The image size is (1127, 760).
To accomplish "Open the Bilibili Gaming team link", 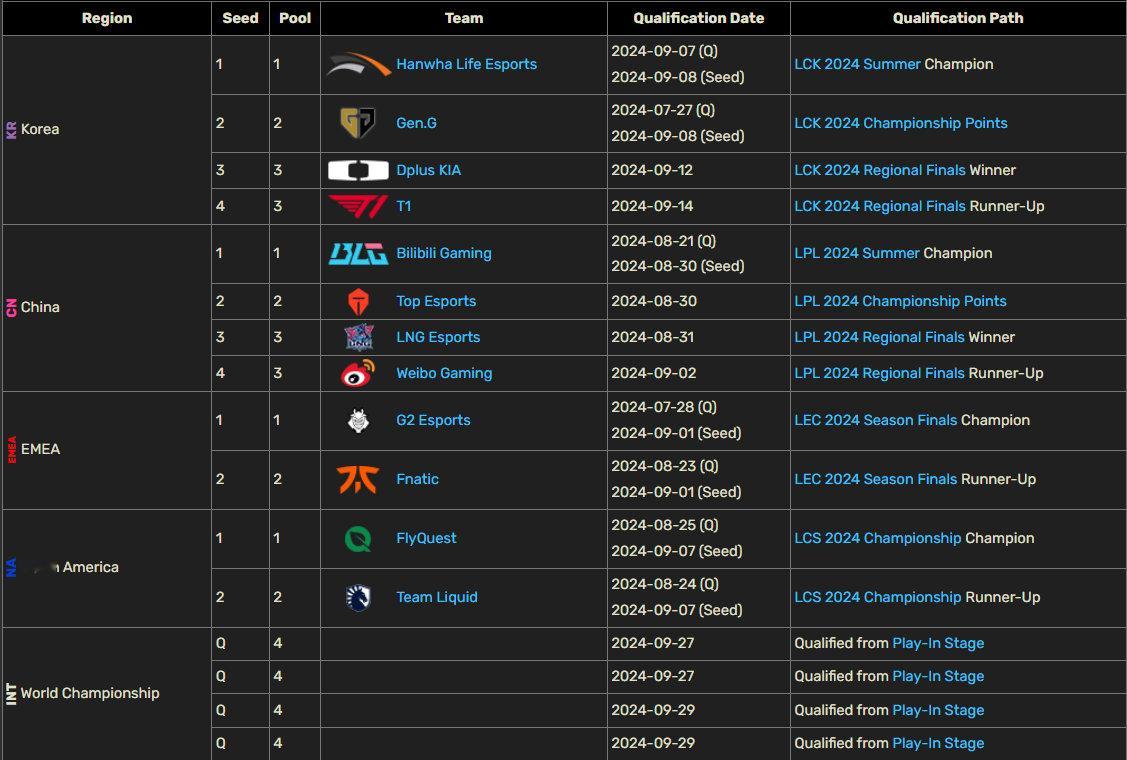I will pos(444,253).
